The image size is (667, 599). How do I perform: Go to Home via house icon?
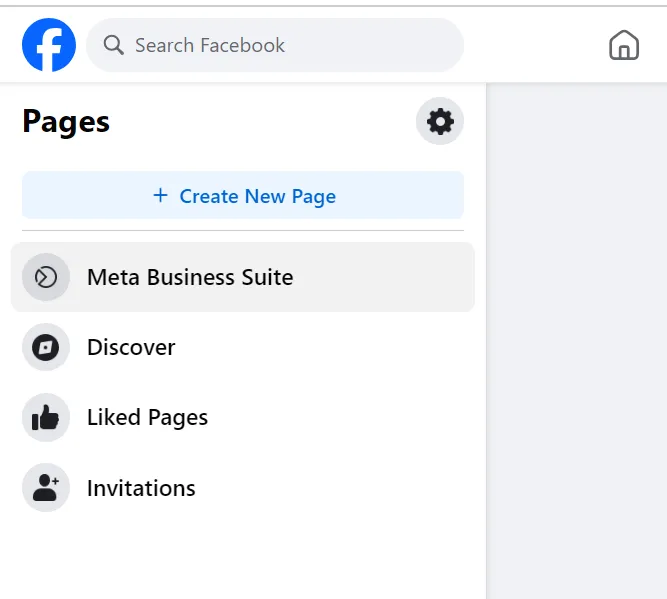pyautogui.click(x=624, y=45)
